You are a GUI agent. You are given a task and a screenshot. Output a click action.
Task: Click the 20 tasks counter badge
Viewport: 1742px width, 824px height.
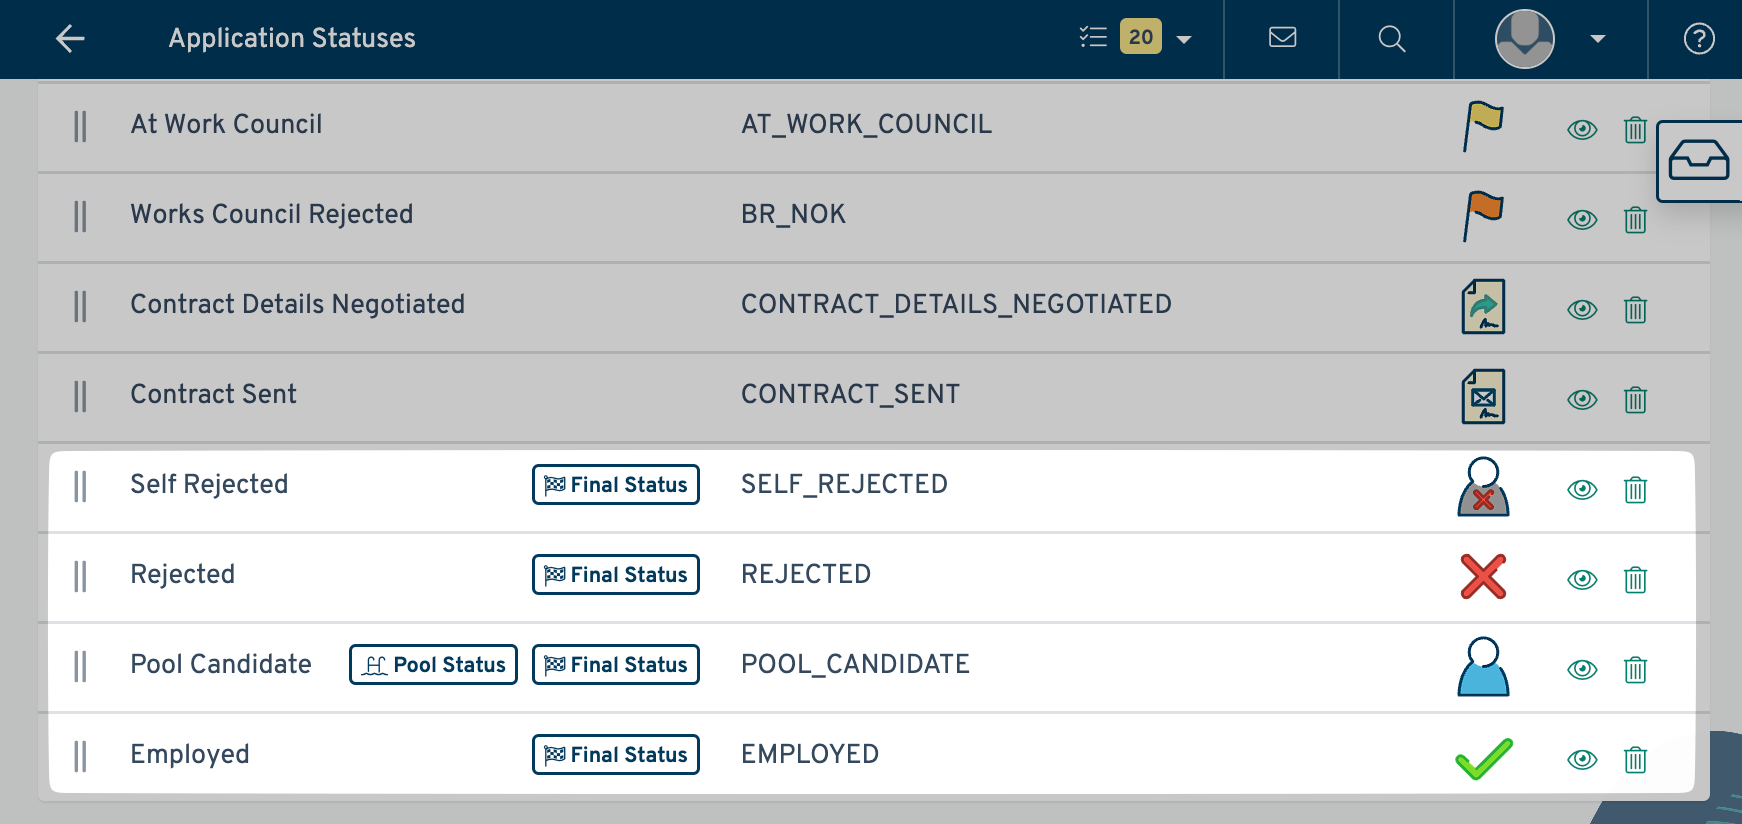(x=1140, y=37)
